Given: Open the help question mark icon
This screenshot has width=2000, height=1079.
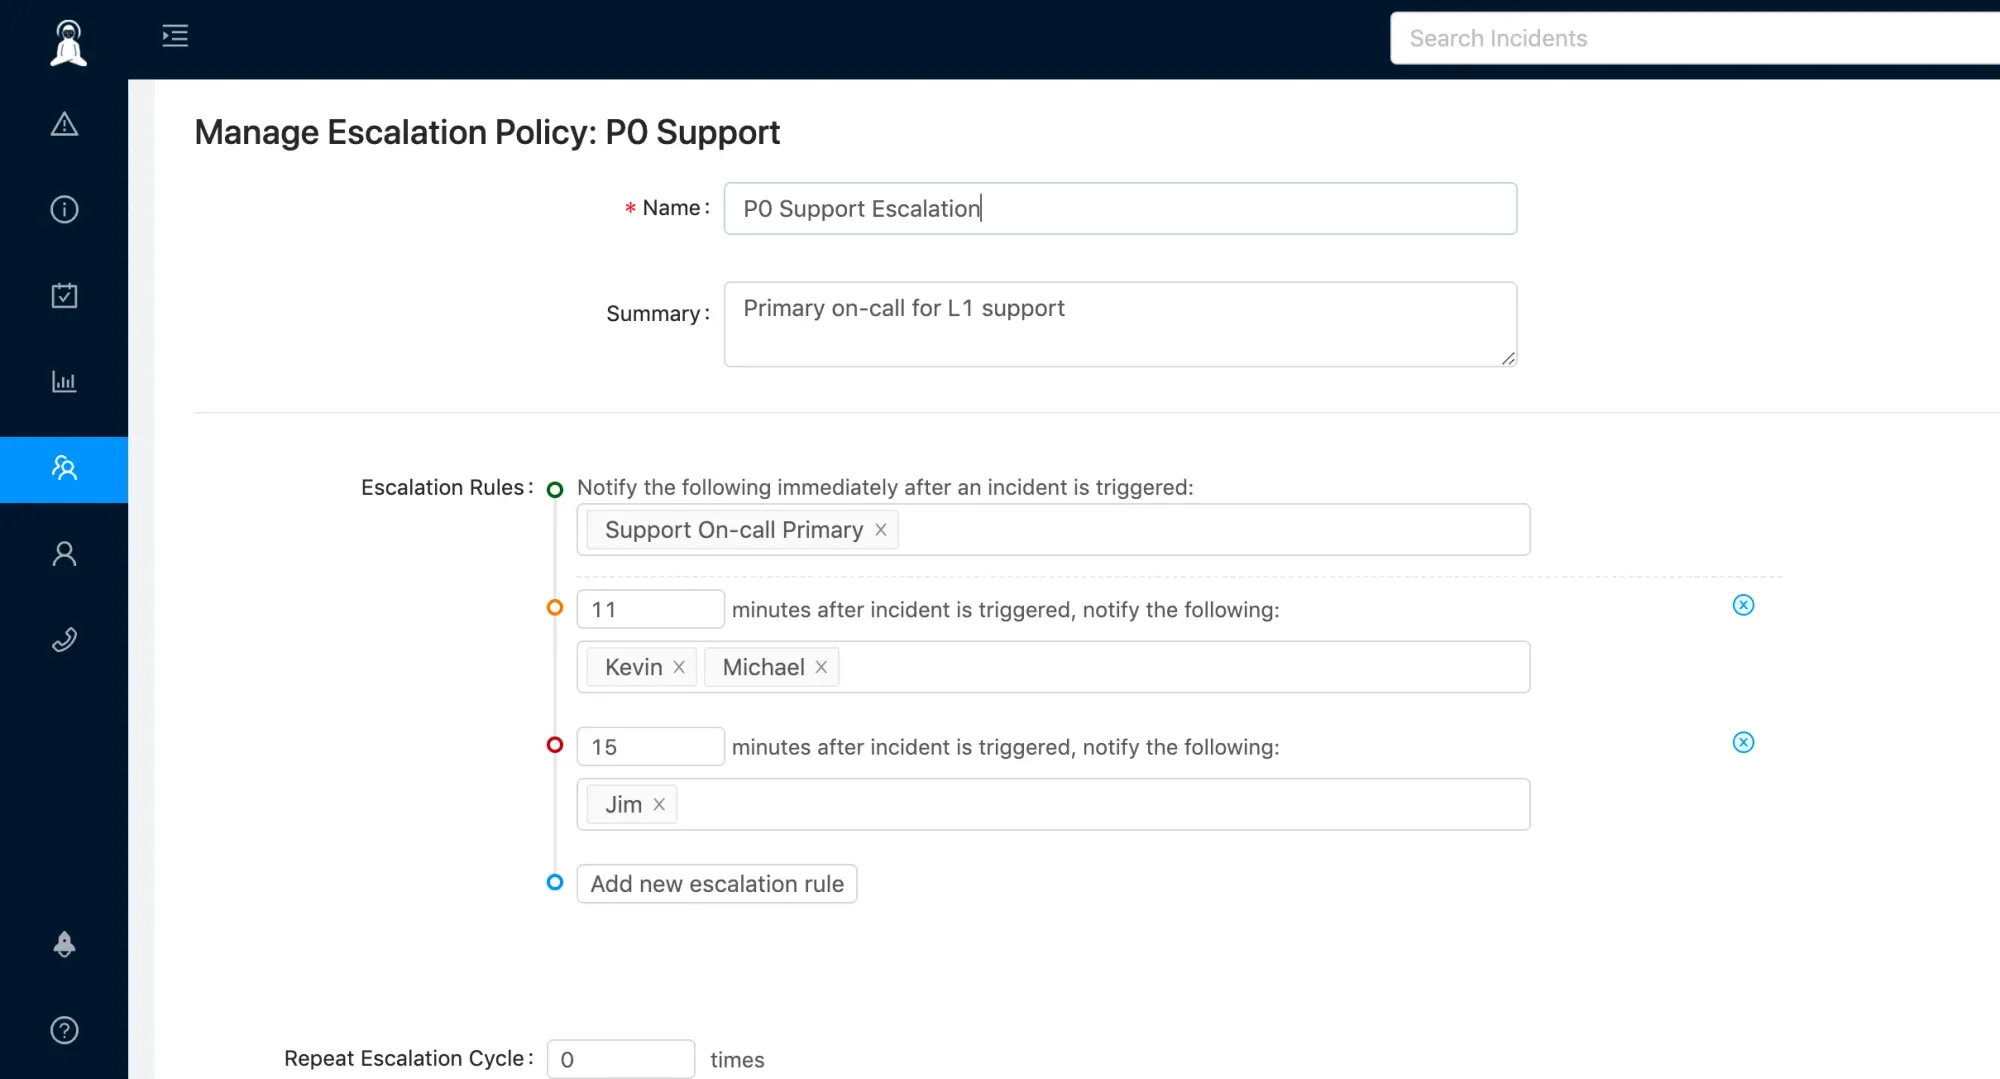Looking at the screenshot, I should click(64, 1030).
